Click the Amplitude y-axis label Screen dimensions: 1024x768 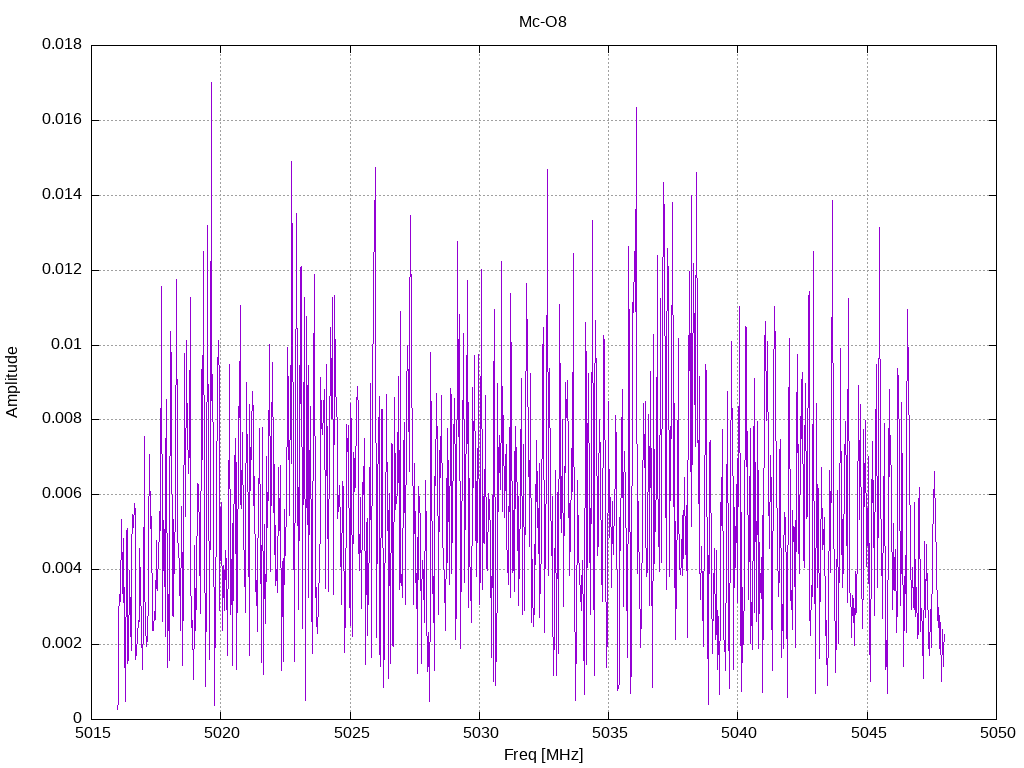click(12, 382)
